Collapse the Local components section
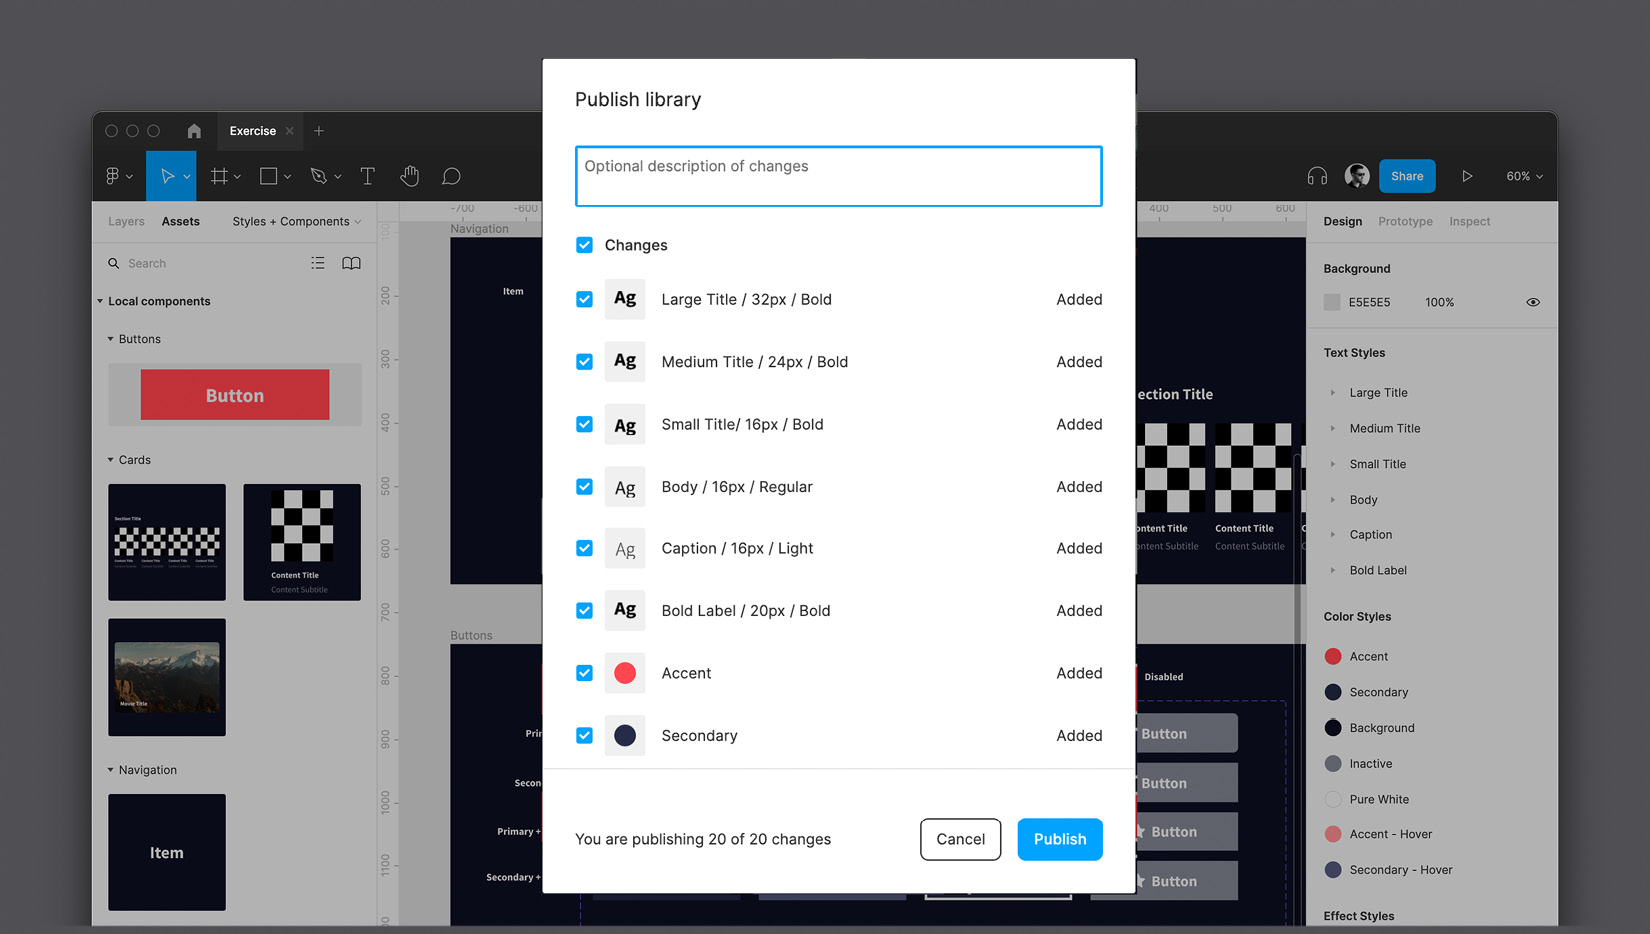1650x934 pixels. coord(100,301)
